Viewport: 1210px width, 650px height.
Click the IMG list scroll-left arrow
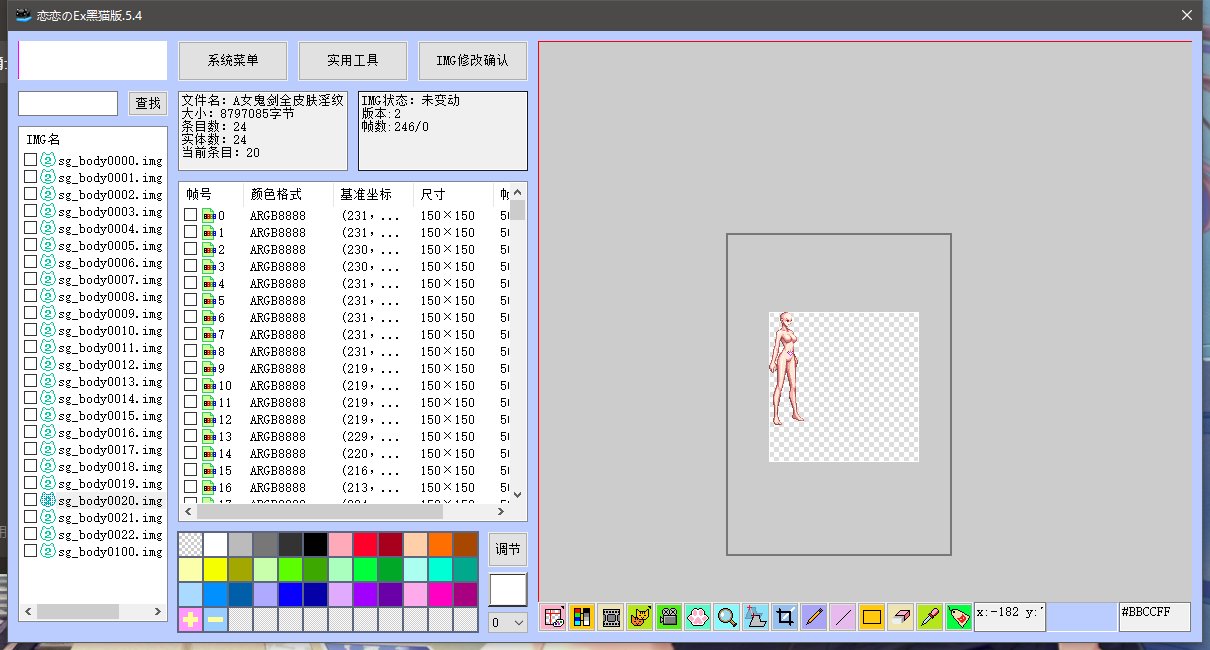point(27,611)
